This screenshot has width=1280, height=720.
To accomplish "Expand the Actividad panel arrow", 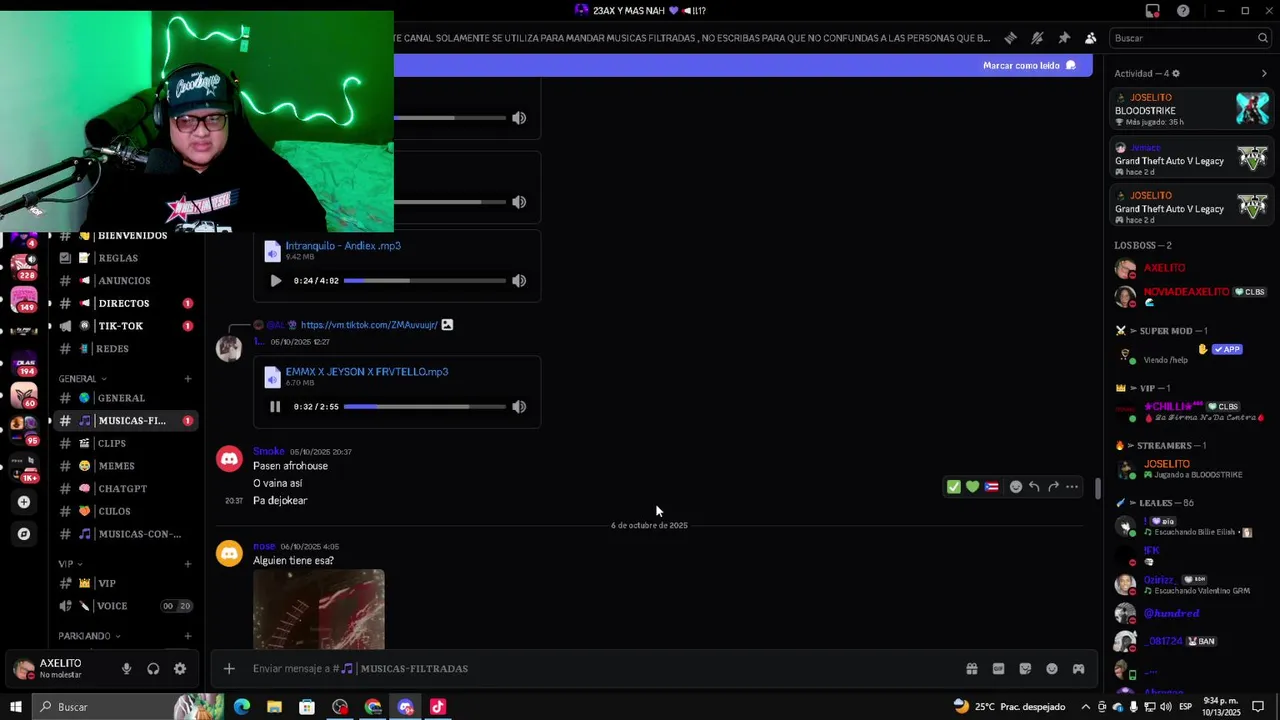I will pos(1264,73).
